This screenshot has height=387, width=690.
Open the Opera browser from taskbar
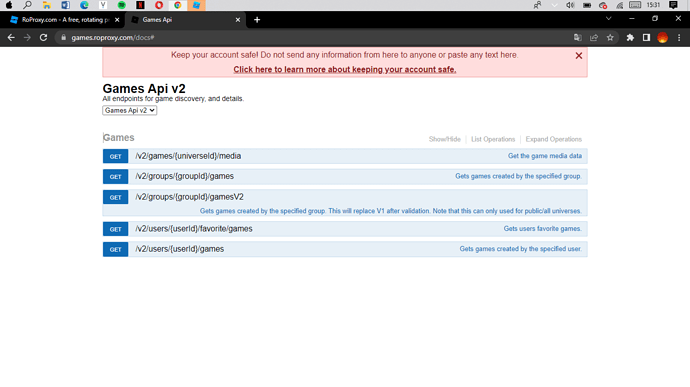point(159,5)
